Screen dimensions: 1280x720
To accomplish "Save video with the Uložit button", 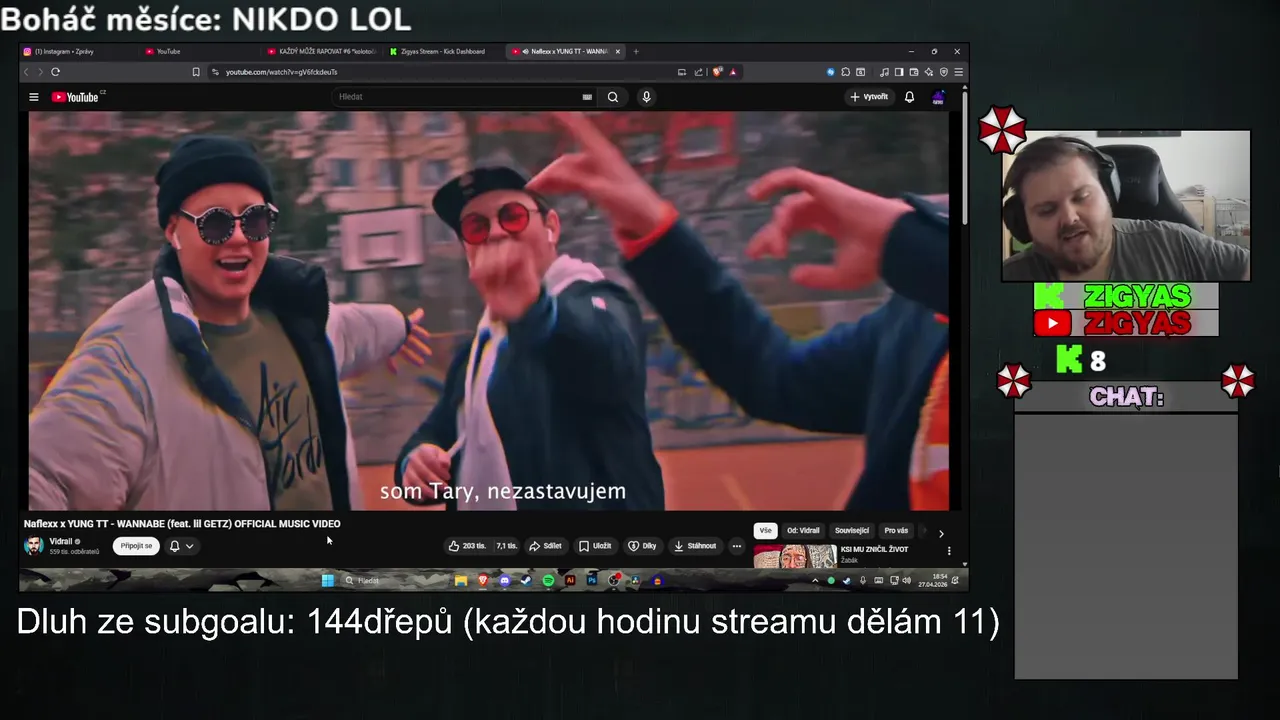I will point(595,546).
